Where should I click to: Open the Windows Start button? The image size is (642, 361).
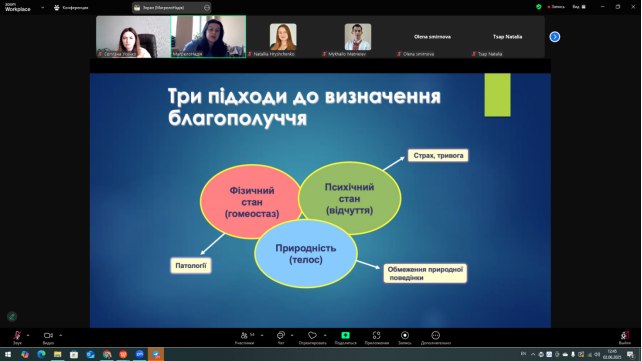coord(8,354)
